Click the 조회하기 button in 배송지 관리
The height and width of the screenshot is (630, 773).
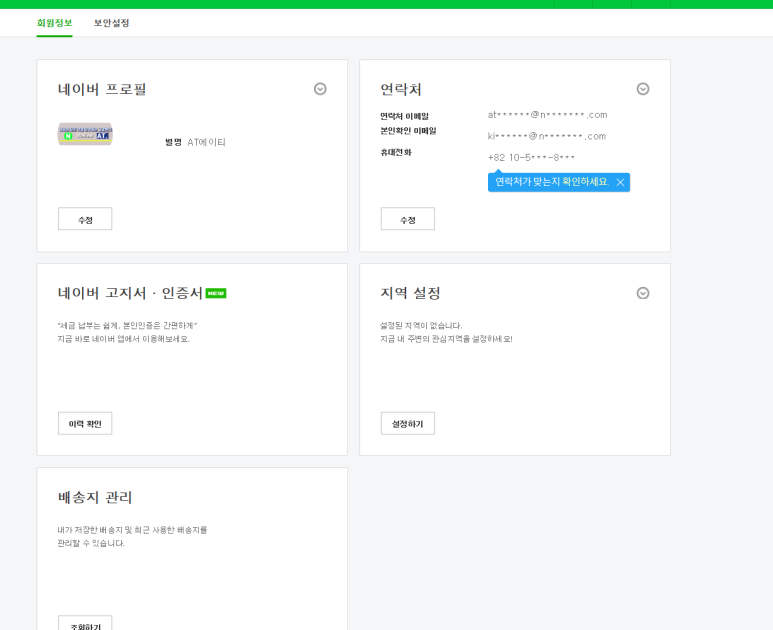click(85, 623)
